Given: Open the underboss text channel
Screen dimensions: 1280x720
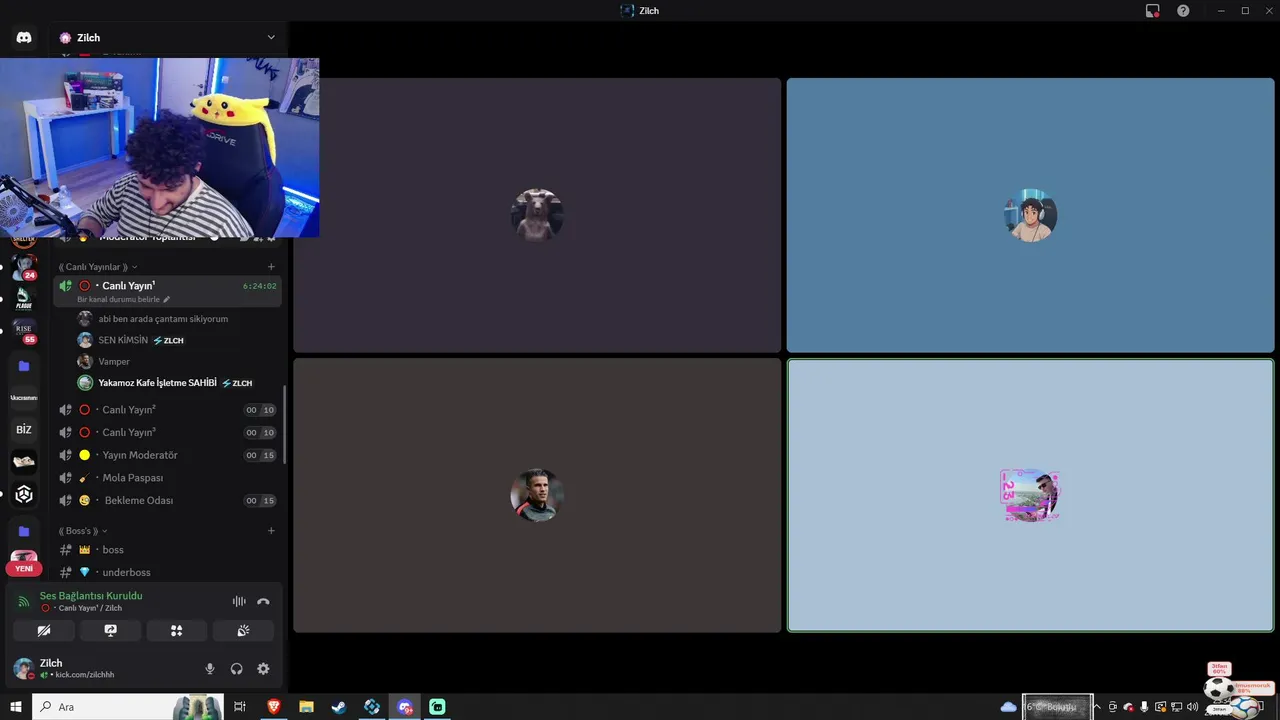Looking at the screenshot, I should point(167,572).
